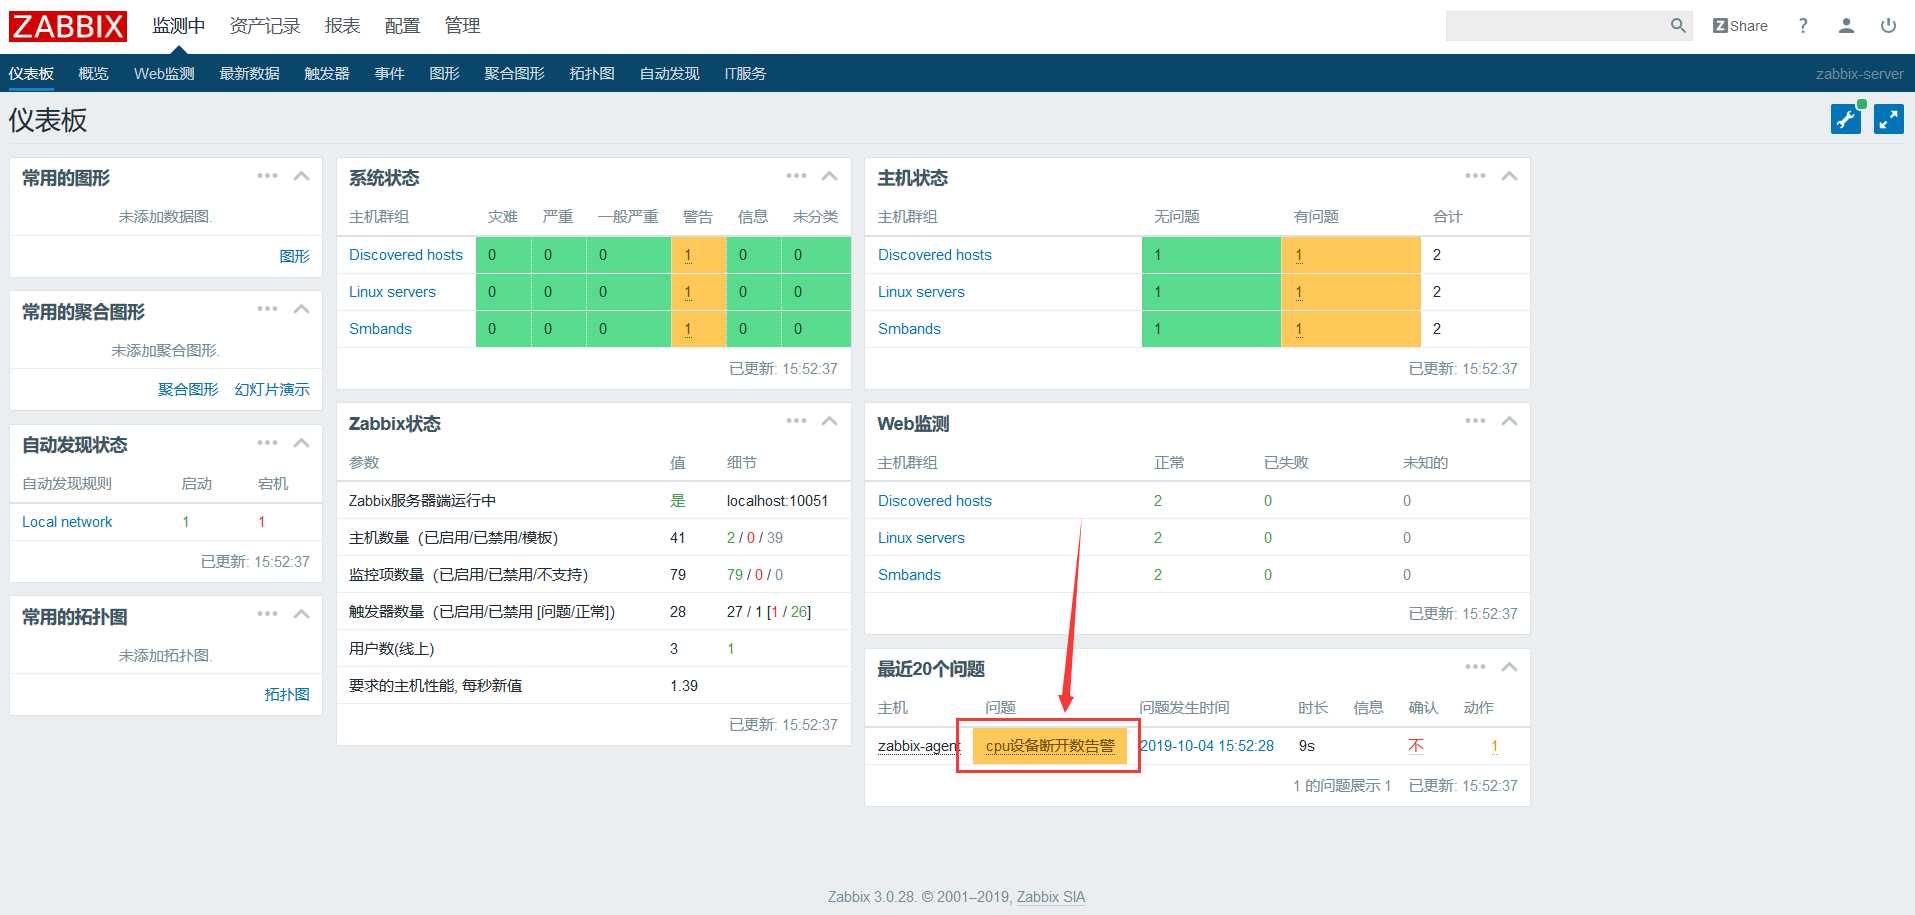The height and width of the screenshot is (915, 1915).
Task: Open the Local network discovery rule
Action: tap(67, 522)
